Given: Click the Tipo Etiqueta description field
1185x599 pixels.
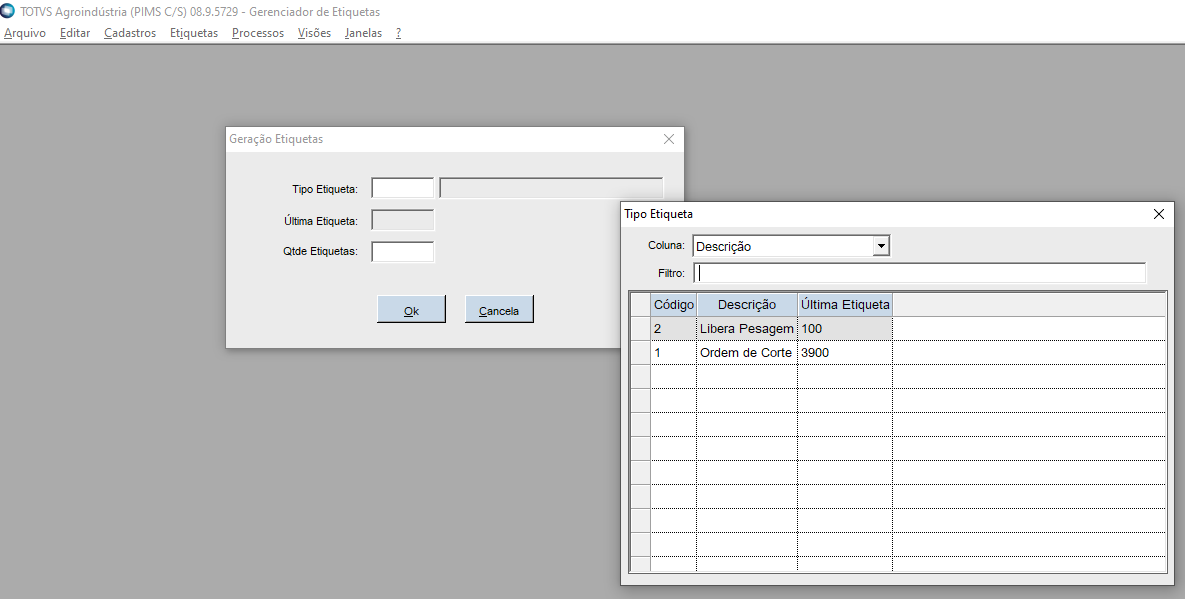Looking at the screenshot, I should pos(551,188).
